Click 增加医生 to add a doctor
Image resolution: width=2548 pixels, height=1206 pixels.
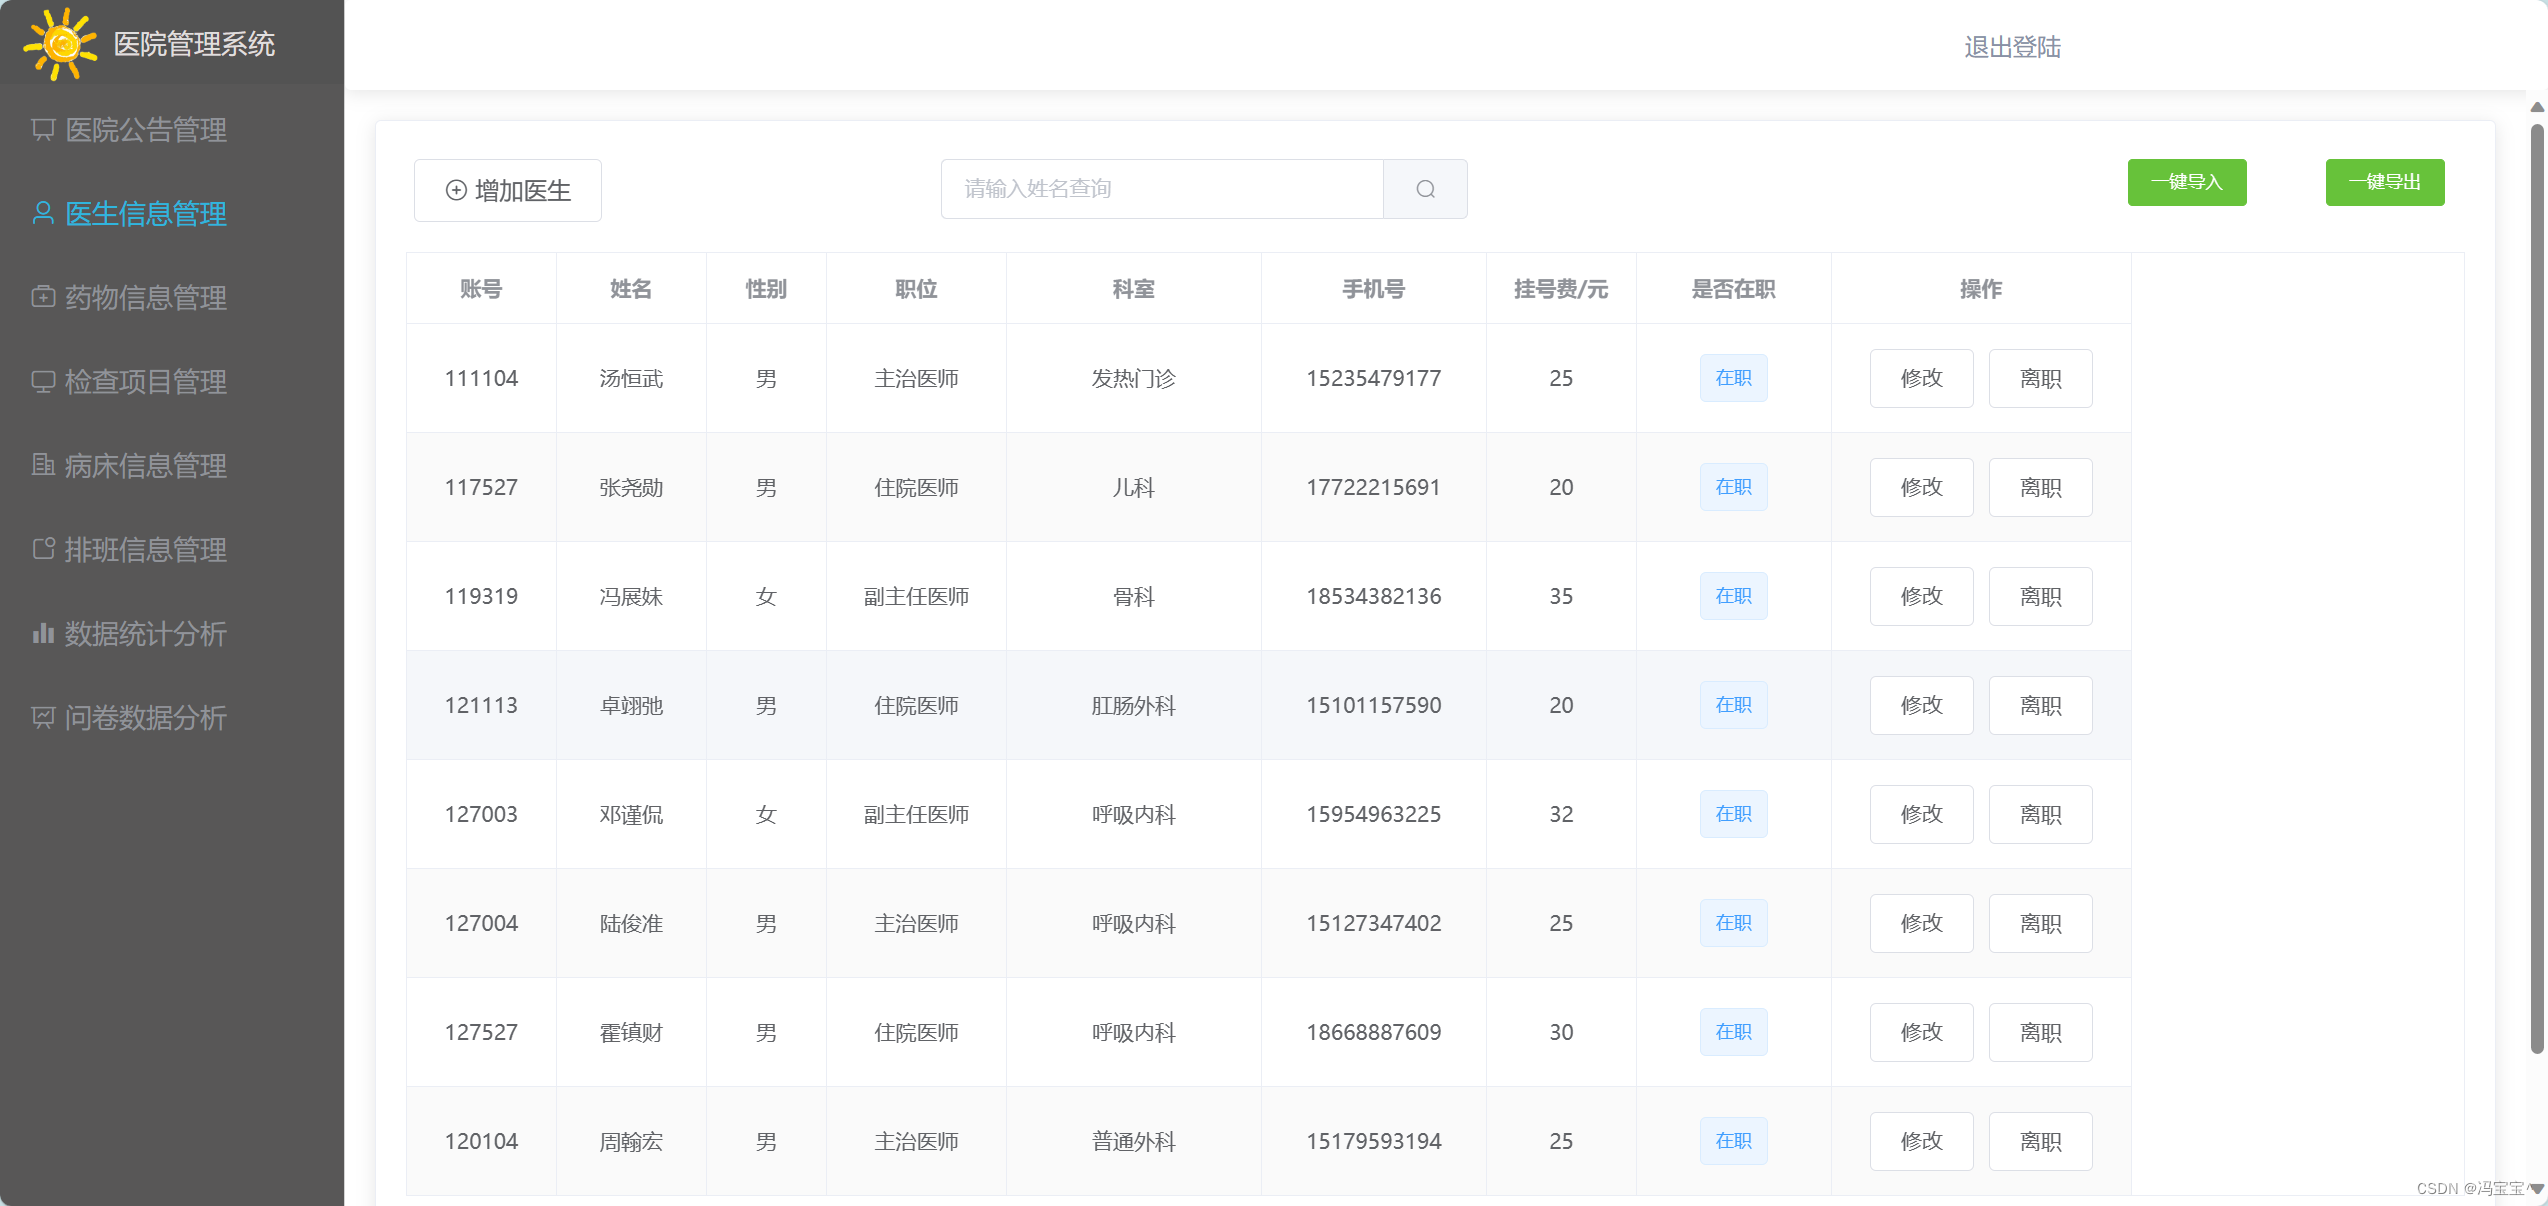click(x=507, y=190)
